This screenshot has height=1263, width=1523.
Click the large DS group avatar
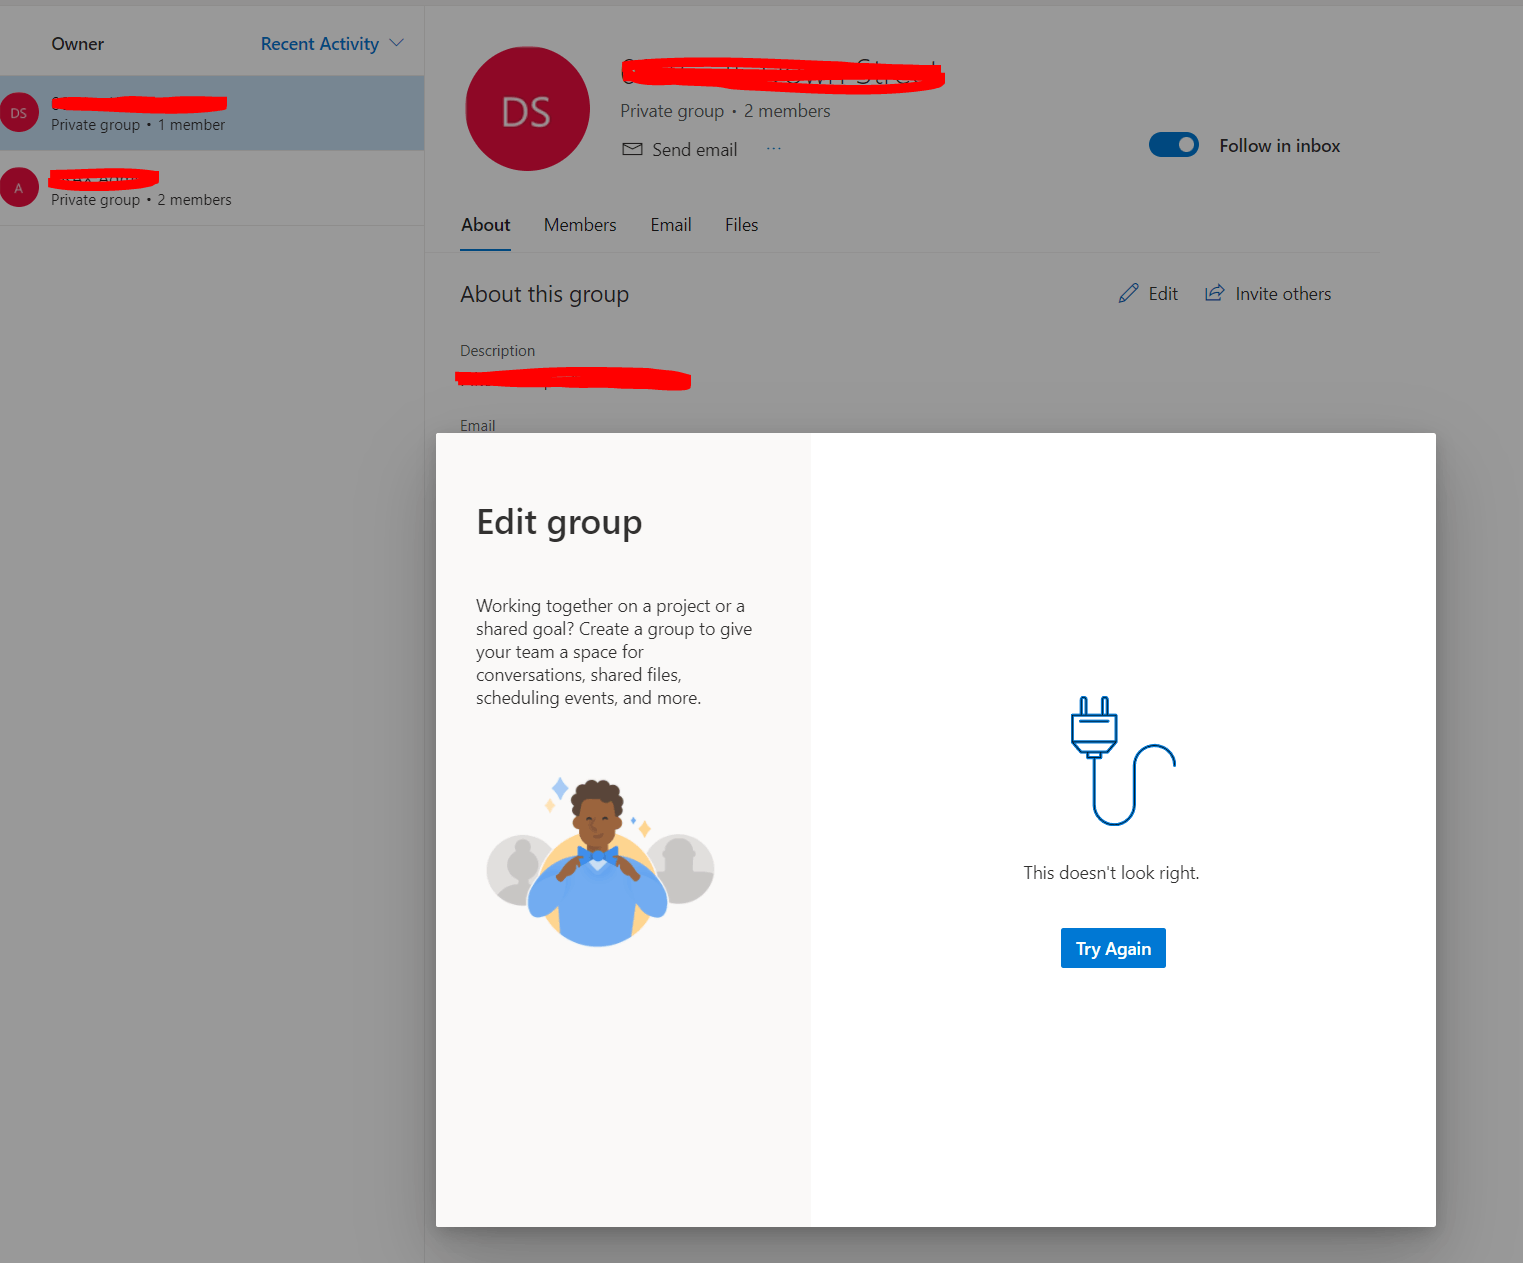pyautogui.click(x=527, y=109)
